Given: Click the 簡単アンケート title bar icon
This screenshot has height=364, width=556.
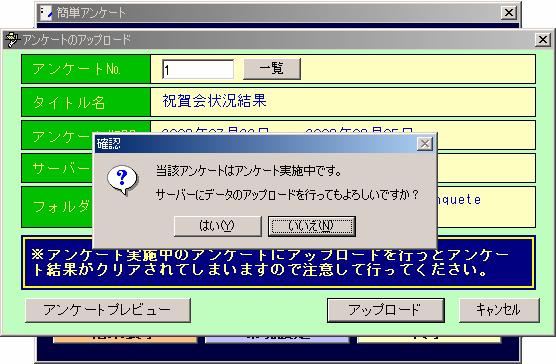Looking at the screenshot, I should click(x=46, y=13).
